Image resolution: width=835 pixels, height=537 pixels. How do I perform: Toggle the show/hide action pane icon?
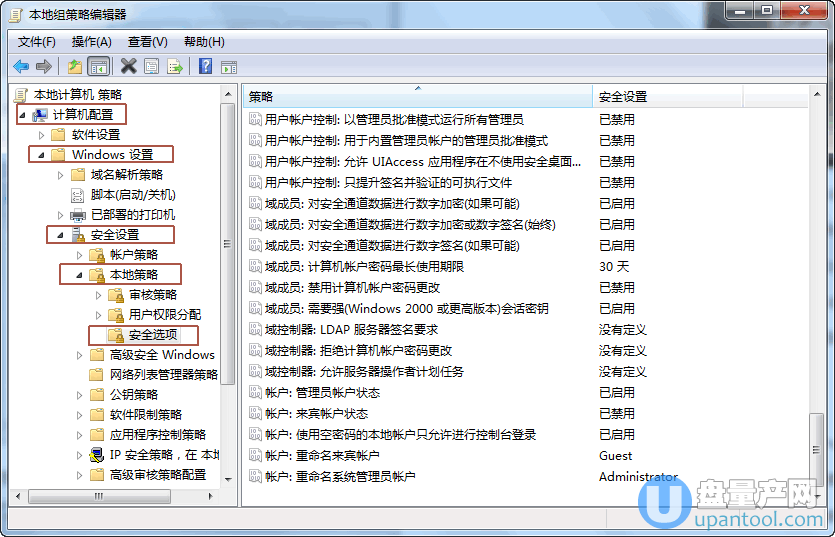point(229,67)
